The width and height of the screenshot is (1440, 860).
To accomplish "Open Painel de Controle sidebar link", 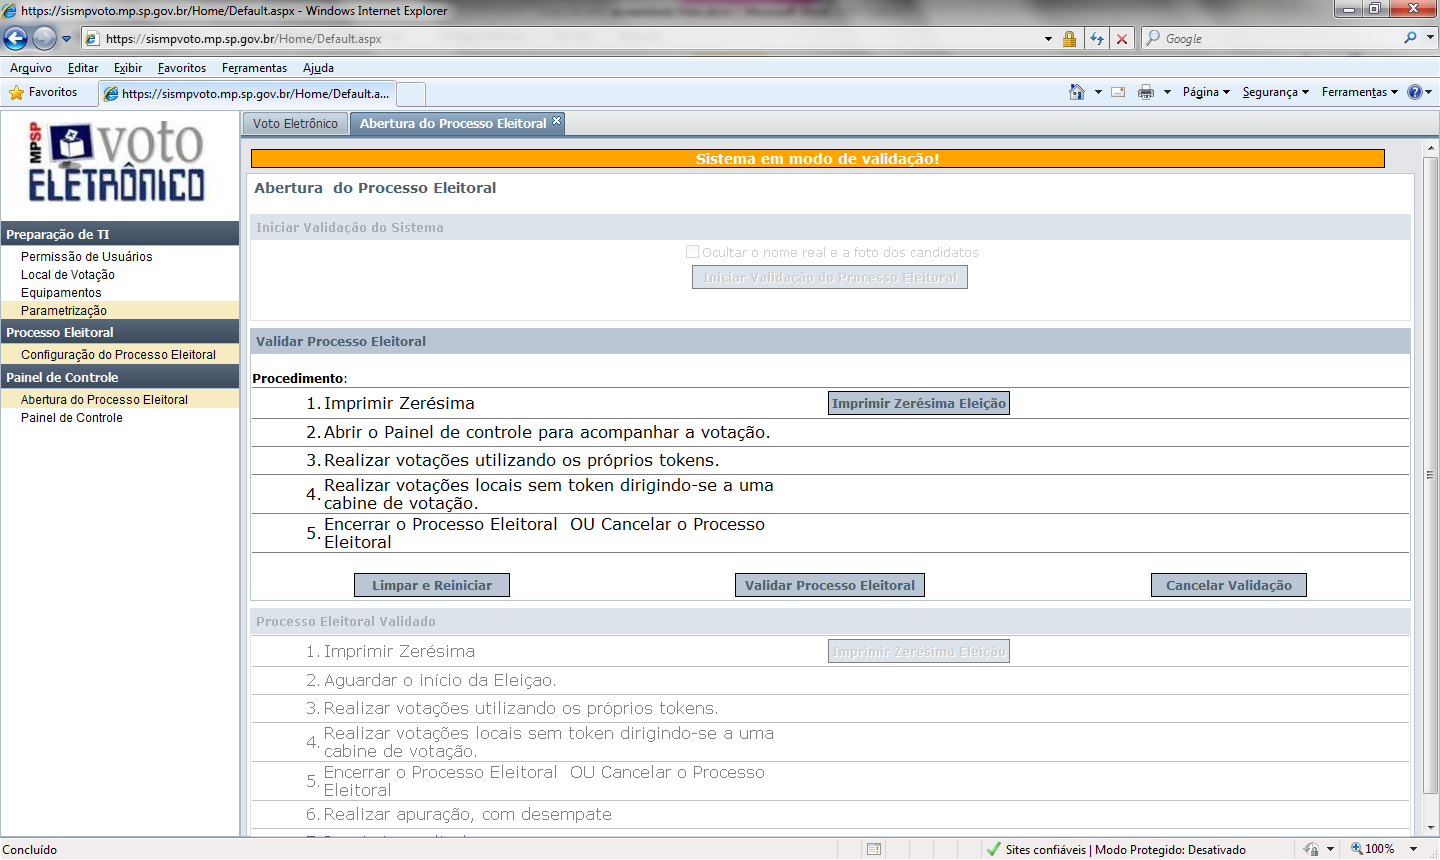I will pyautogui.click(x=72, y=418).
